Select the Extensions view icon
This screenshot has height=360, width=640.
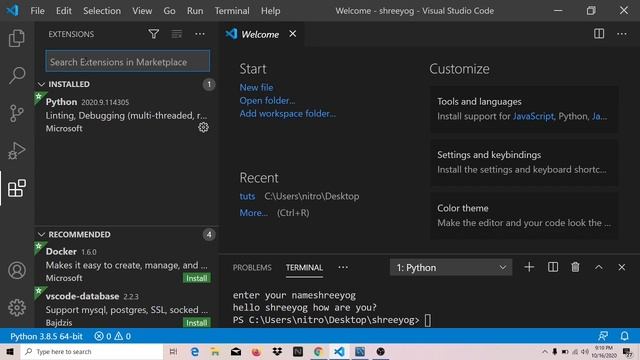coord(17,188)
